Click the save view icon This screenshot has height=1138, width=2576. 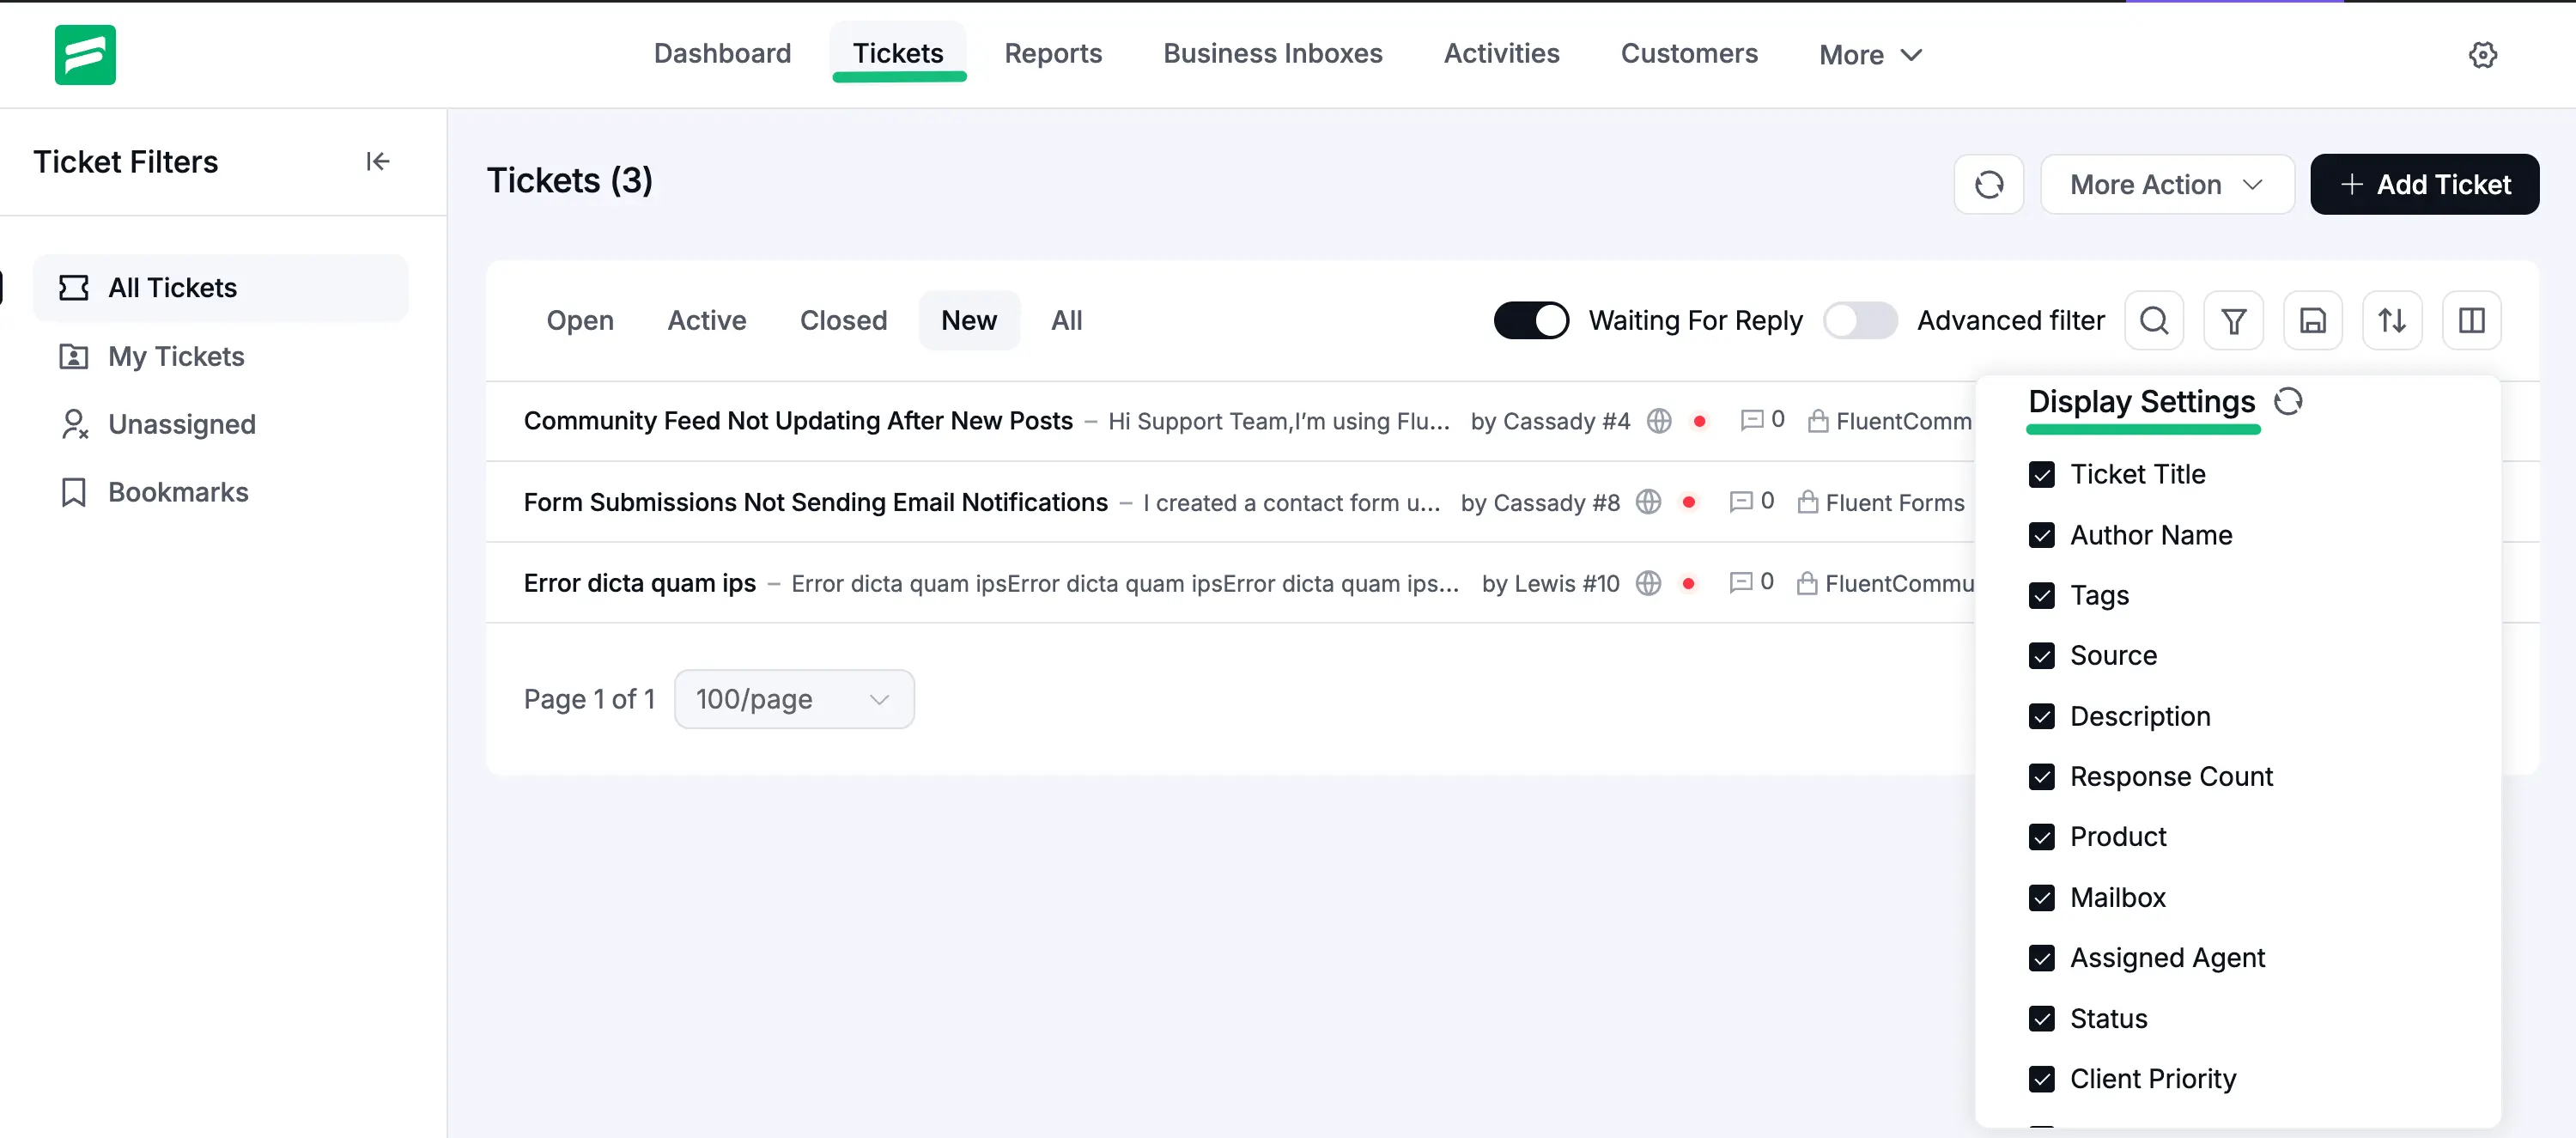coord(2313,320)
